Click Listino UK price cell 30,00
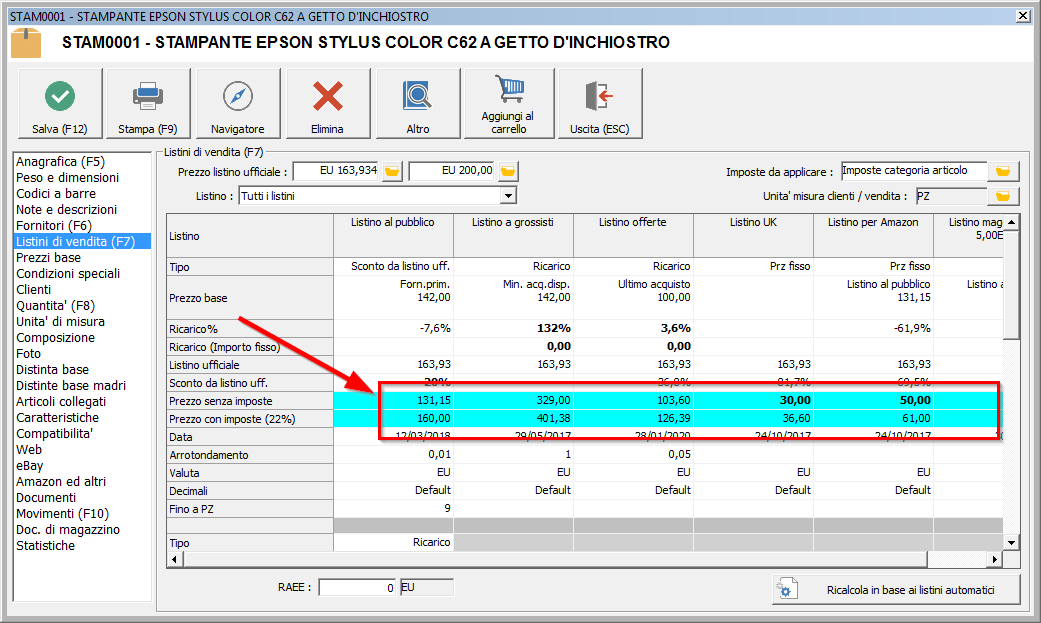This screenshot has width=1041, height=623. [754, 400]
